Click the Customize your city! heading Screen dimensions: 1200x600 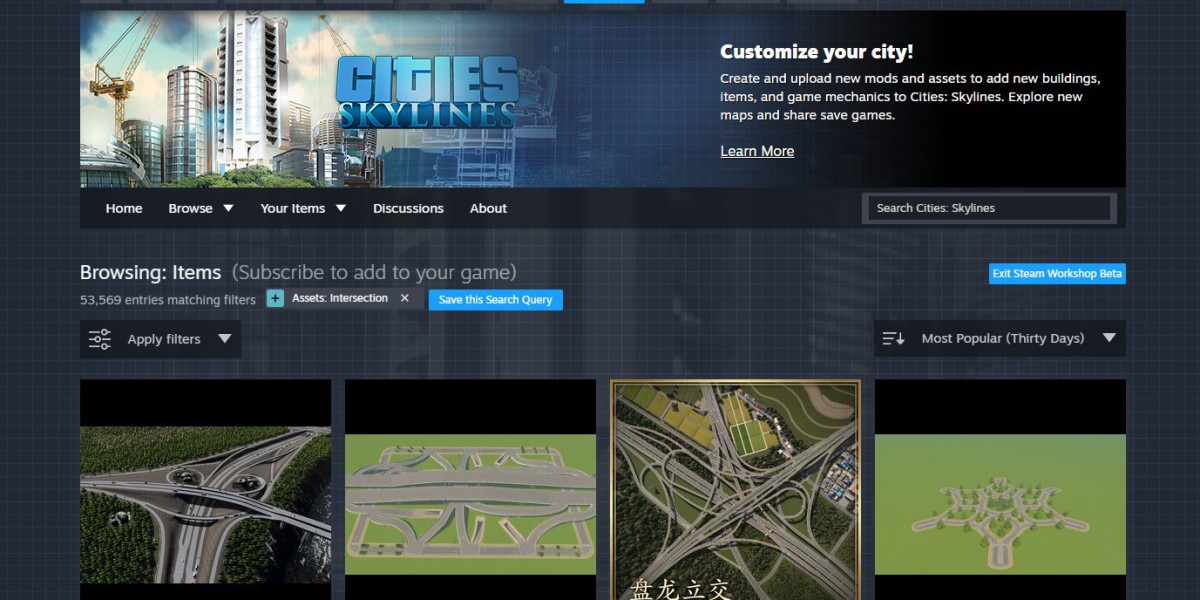pyautogui.click(x=817, y=52)
